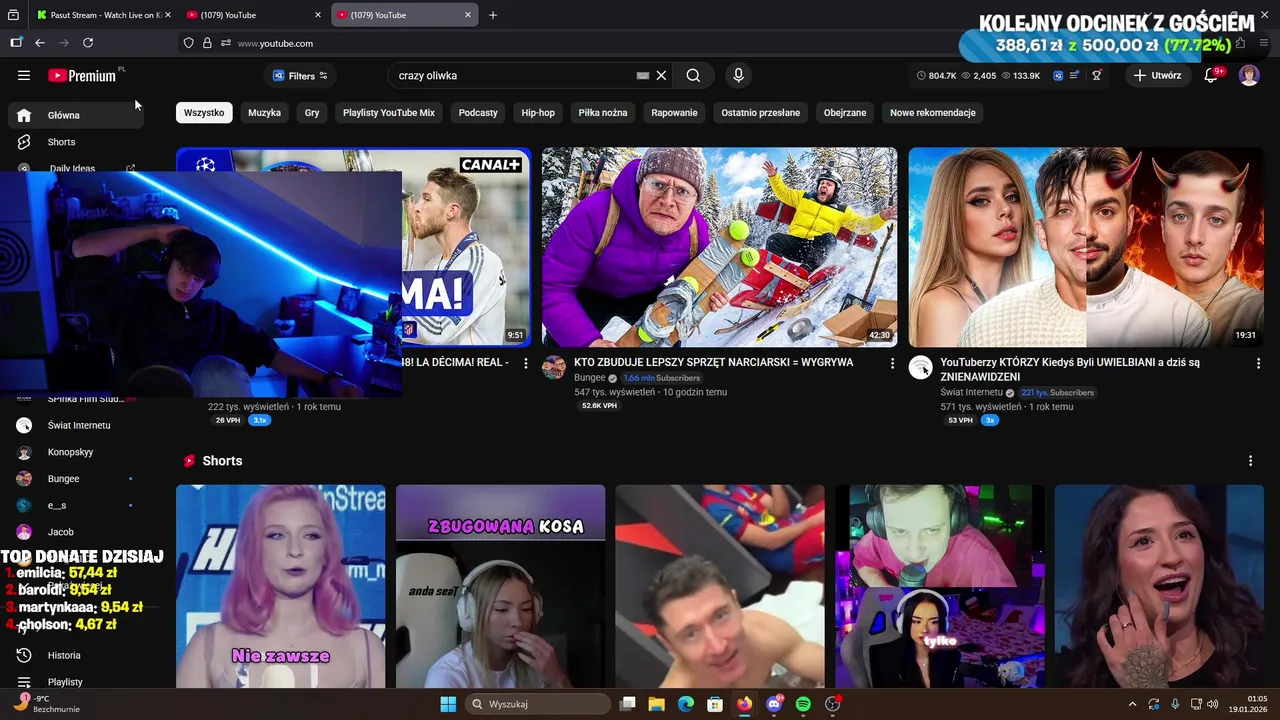
Task: Open the account avatar menu
Action: tap(1249, 75)
